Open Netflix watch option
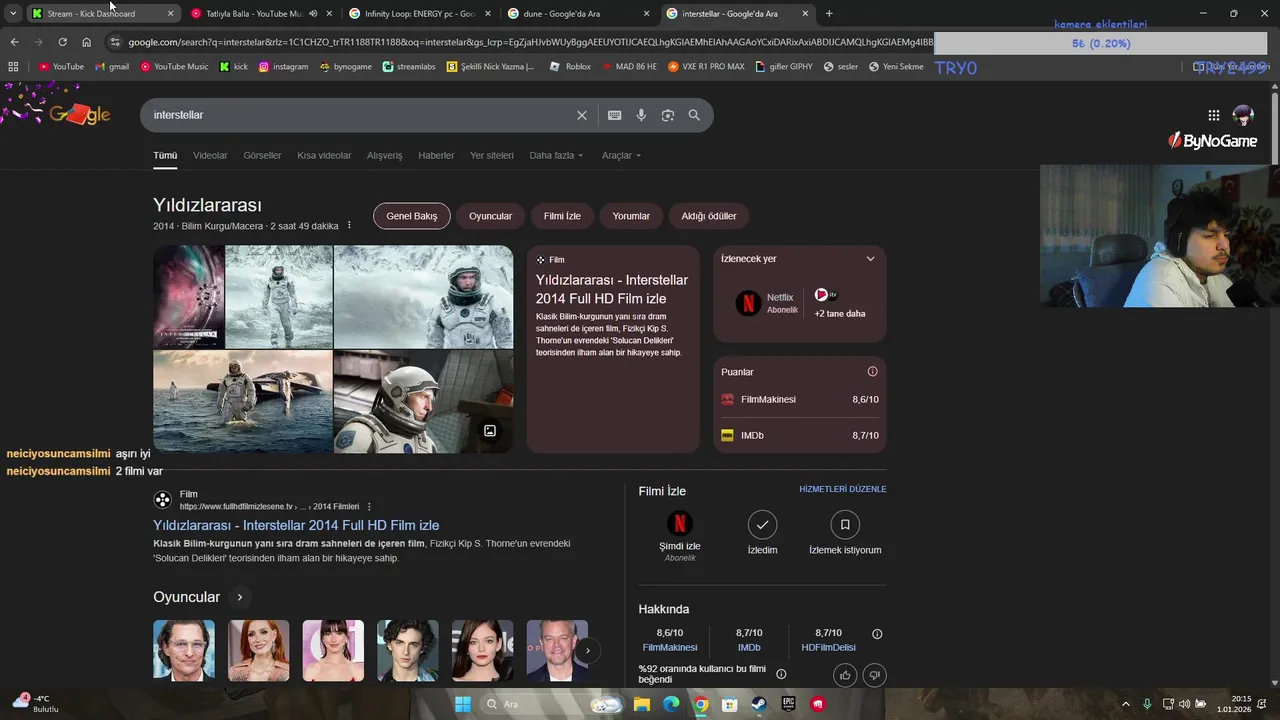Viewport: 1280px width, 720px height. pos(768,303)
